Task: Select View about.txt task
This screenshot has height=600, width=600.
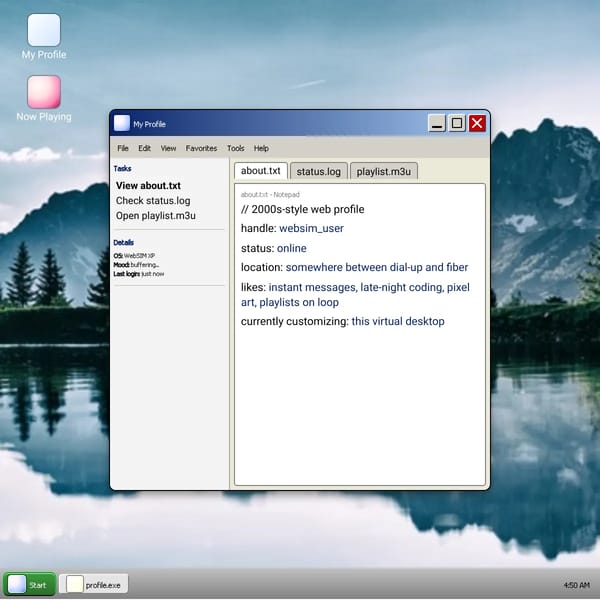Action: 148,186
